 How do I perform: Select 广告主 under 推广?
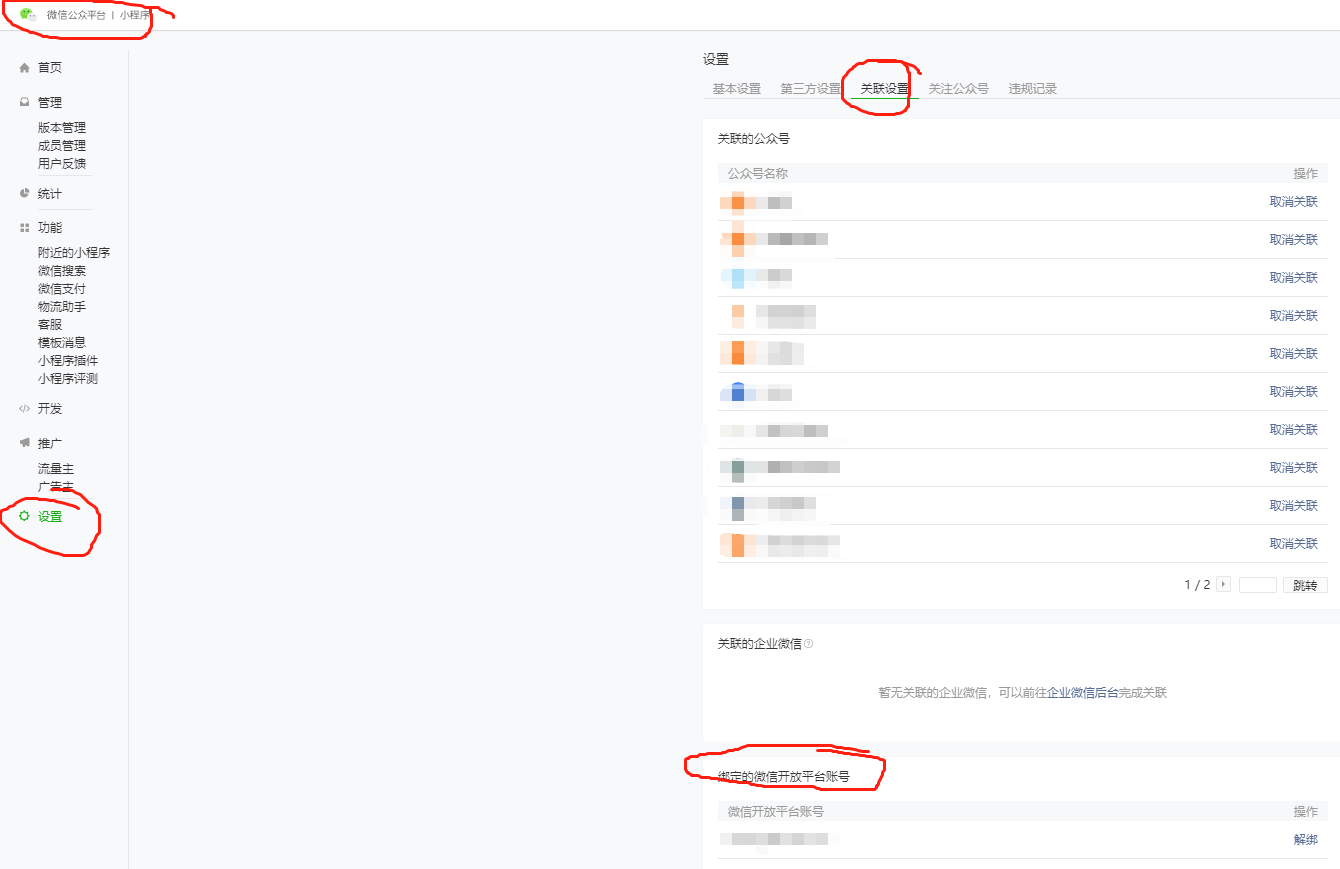tap(56, 487)
